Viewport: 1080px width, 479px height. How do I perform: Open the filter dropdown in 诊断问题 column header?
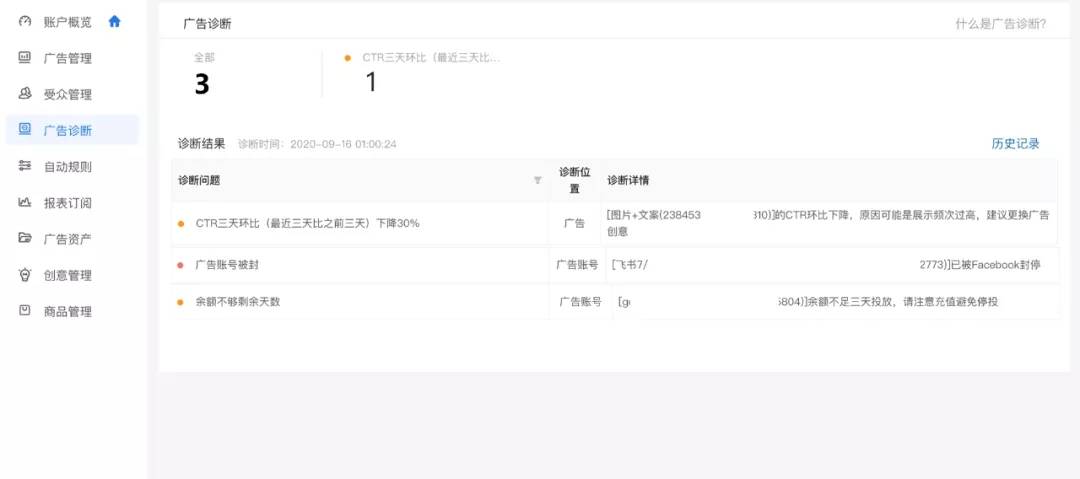coord(537,180)
